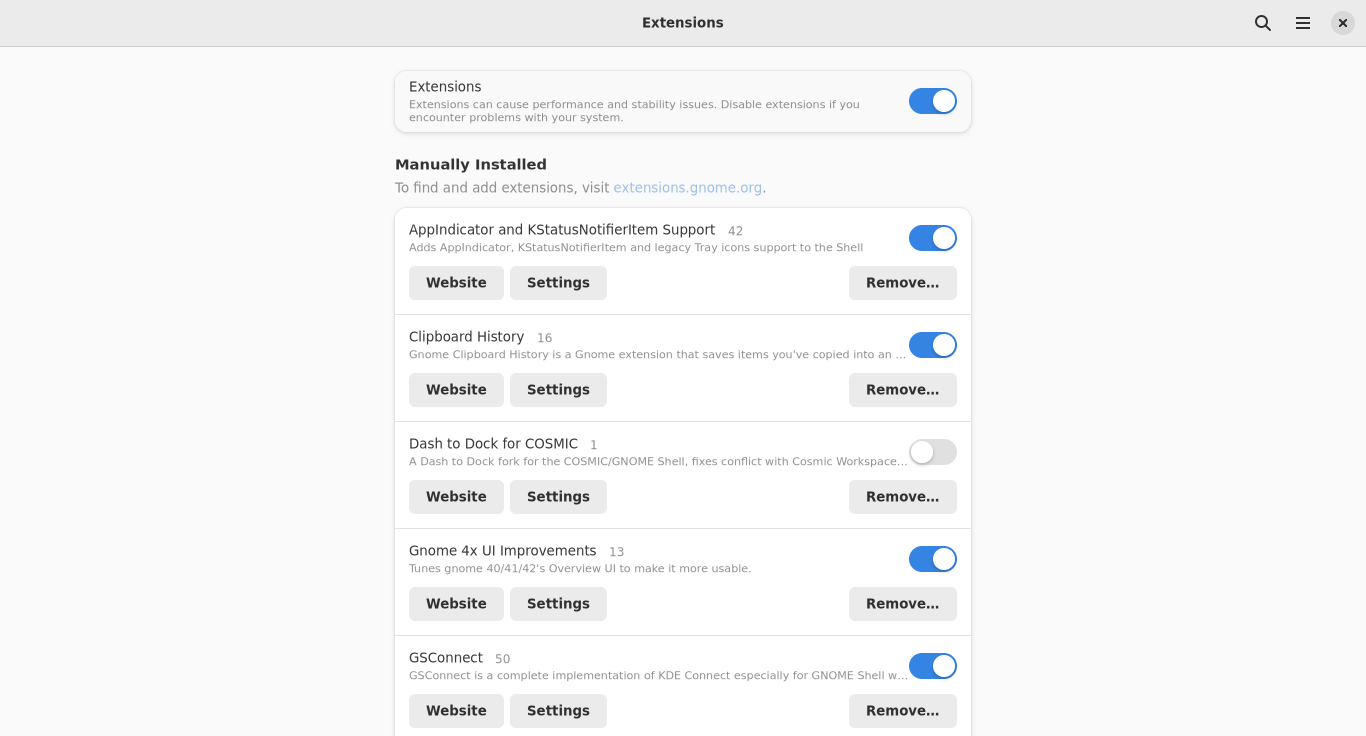This screenshot has height=736, width=1366.
Task: Close the Extensions application window
Action: 1342,22
